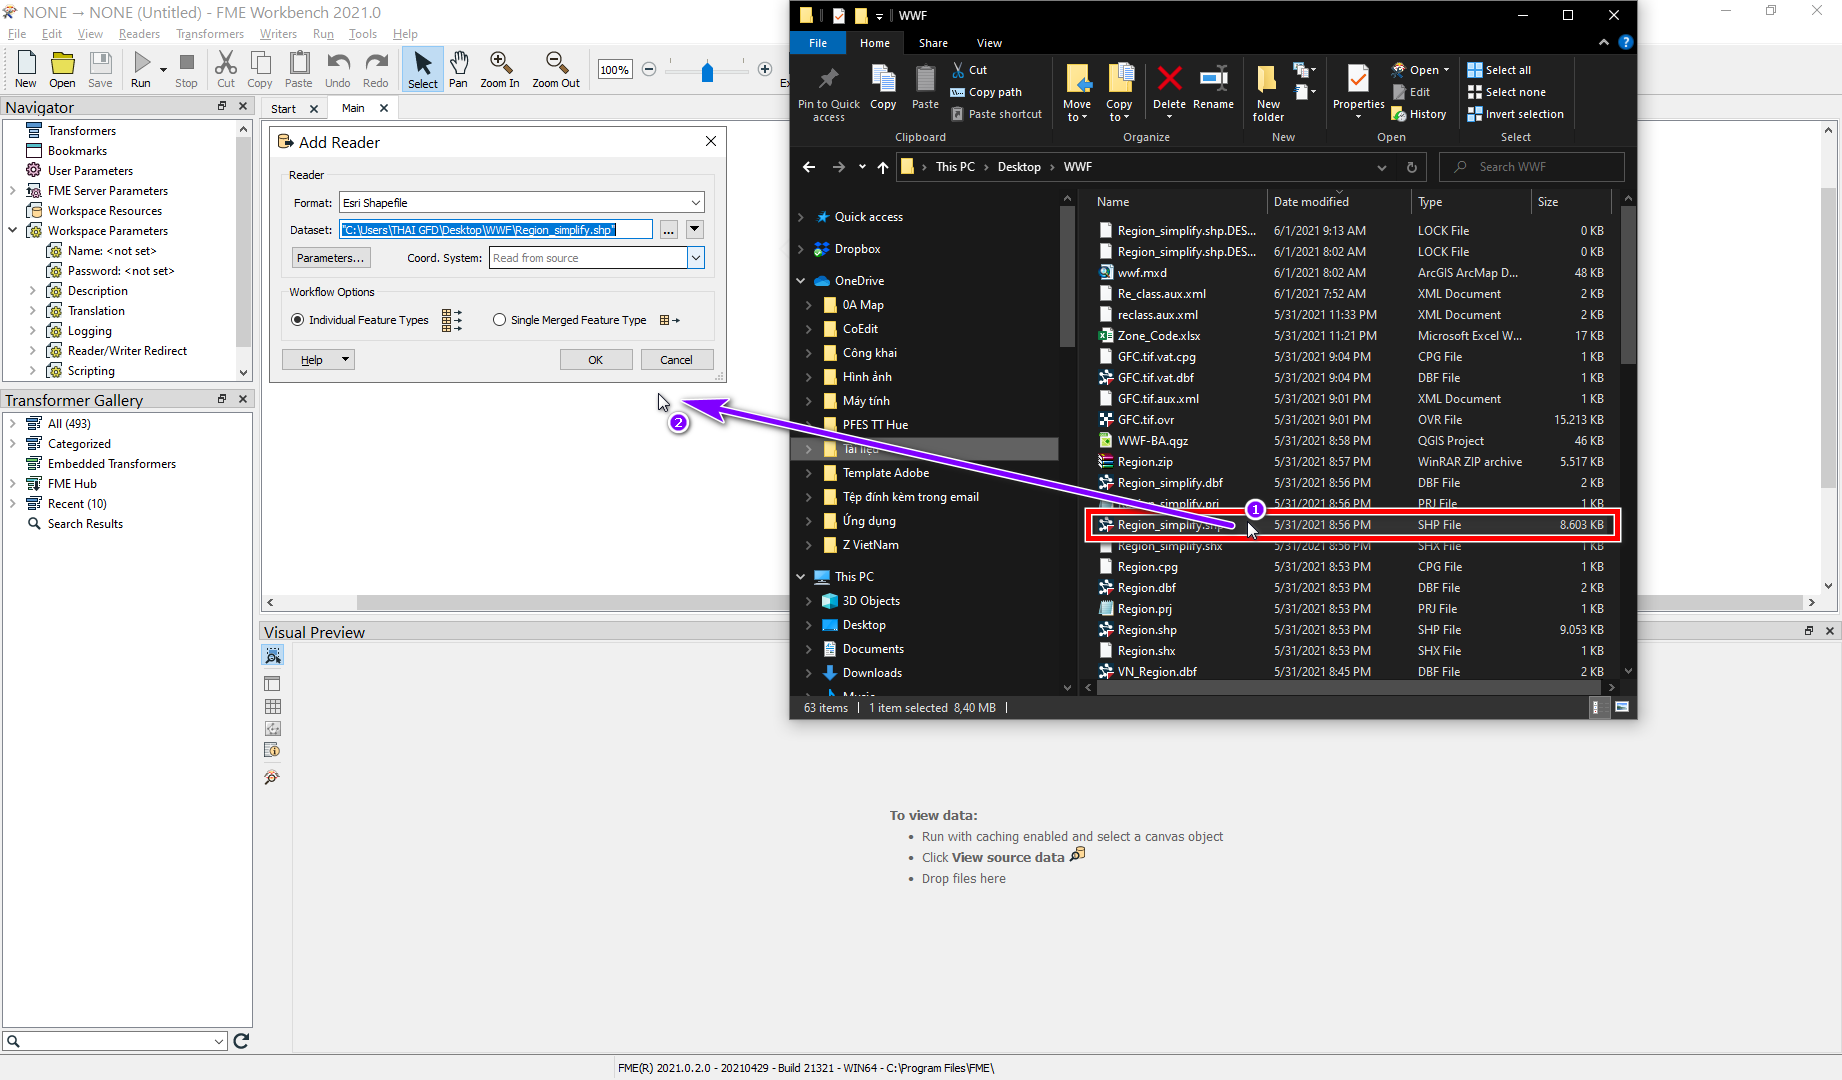Switch to the Start tab in FME canvas
This screenshot has width=1842, height=1080.
pos(283,109)
